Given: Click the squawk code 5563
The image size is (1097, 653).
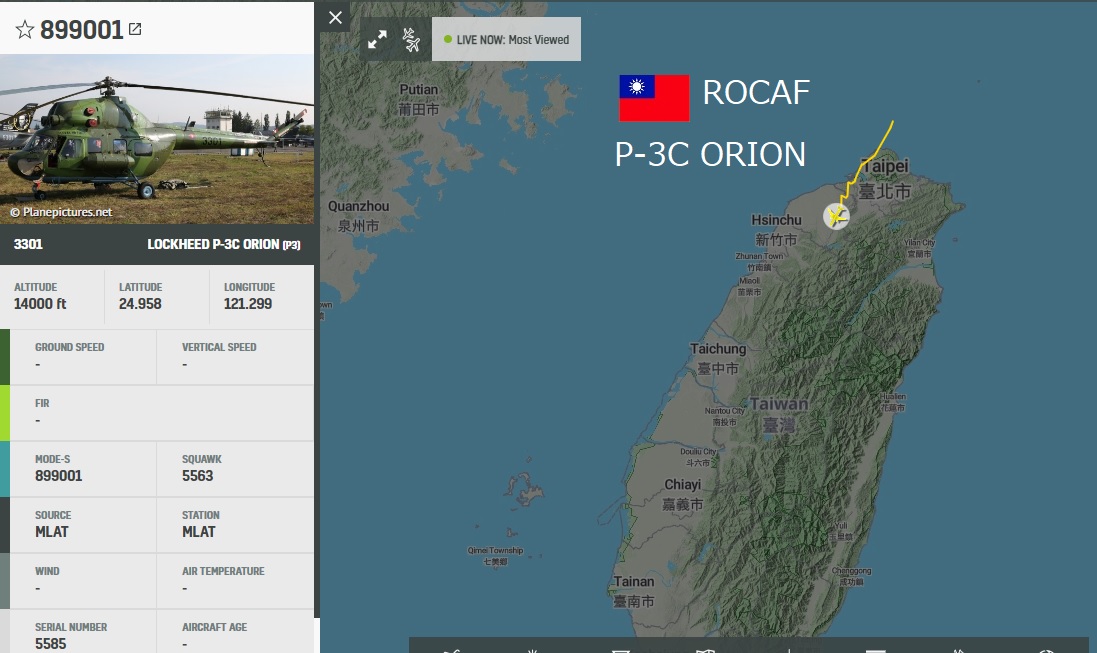Looking at the screenshot, I should (197, 476).
